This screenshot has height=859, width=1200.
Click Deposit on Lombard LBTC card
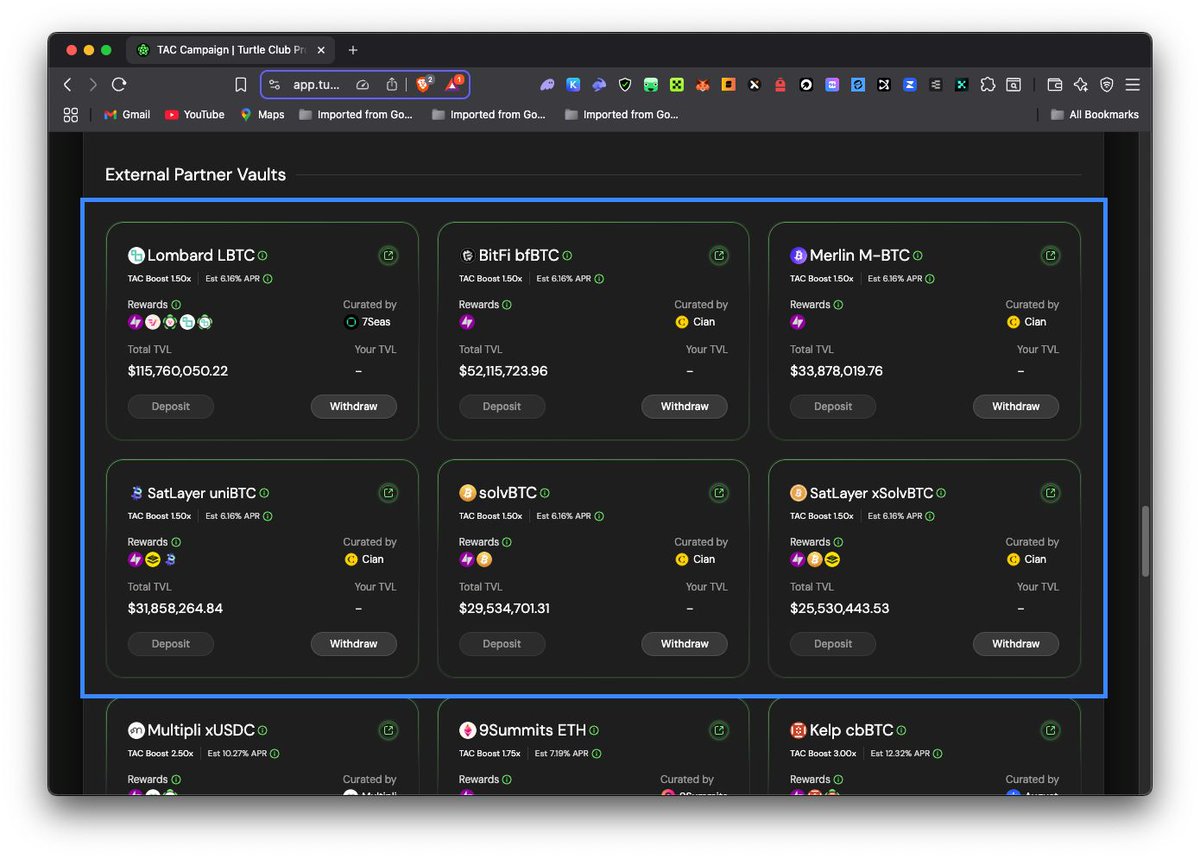171,407
